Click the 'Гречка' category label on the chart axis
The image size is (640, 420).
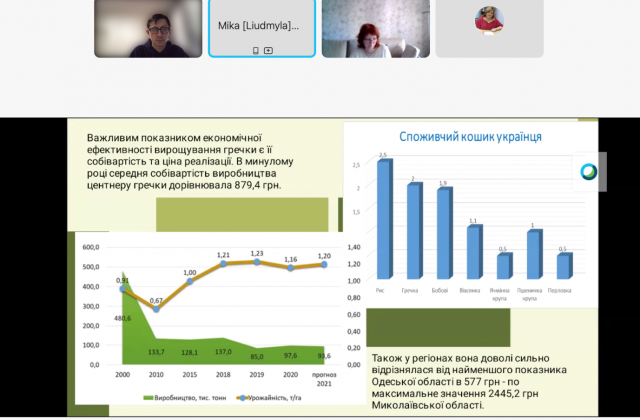coord(410,291)
